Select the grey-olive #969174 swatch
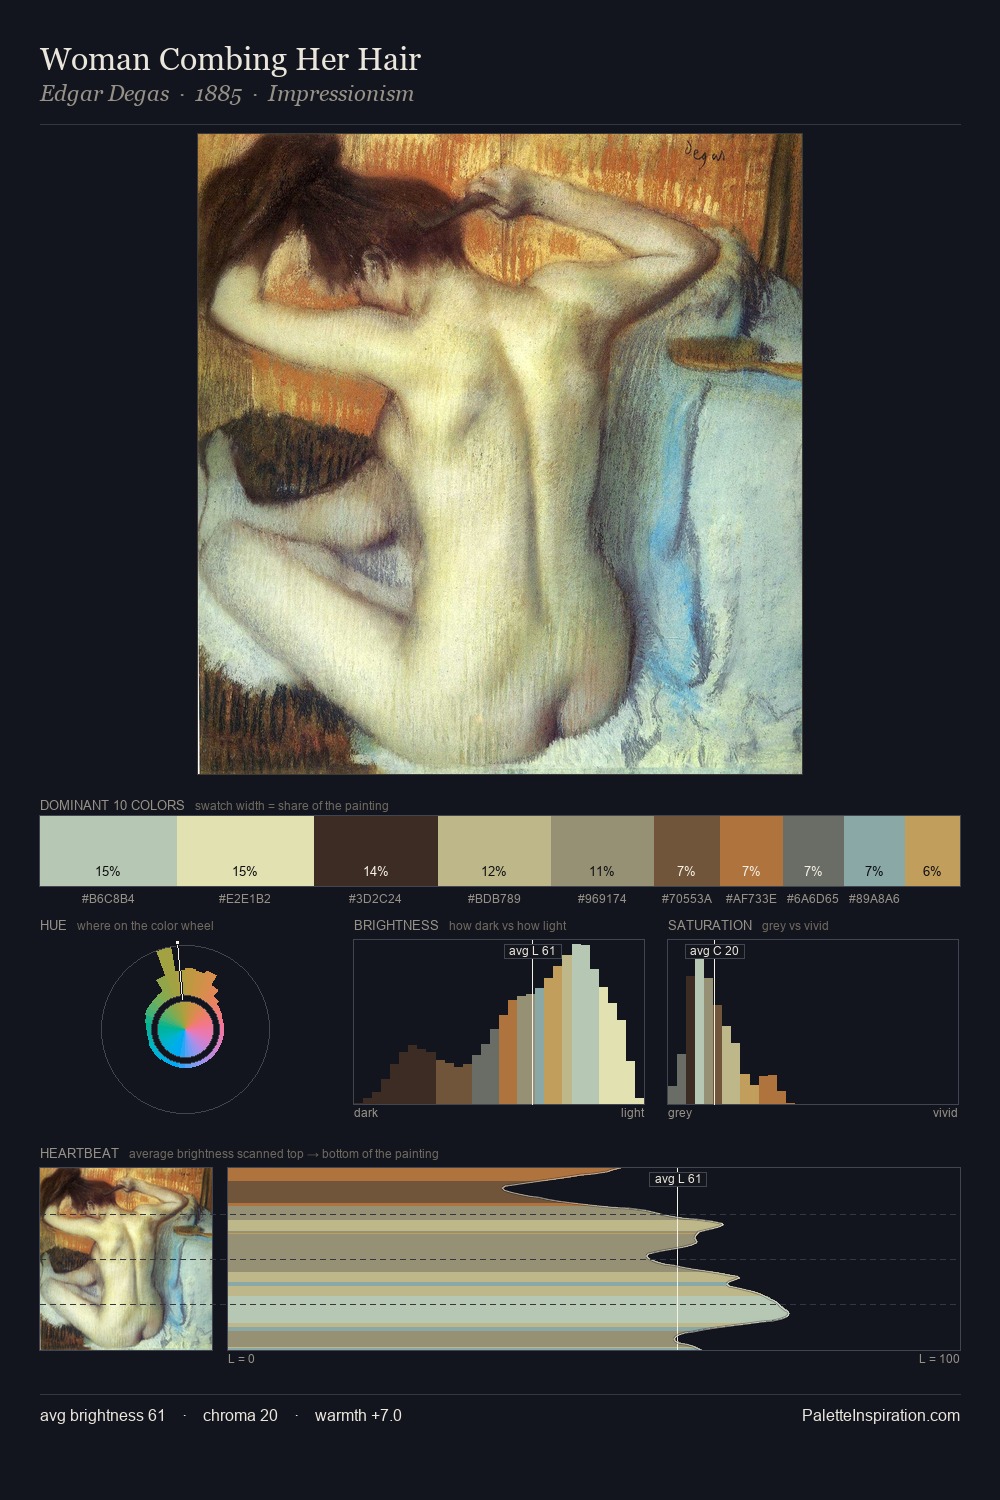 [x=602, y=851]
